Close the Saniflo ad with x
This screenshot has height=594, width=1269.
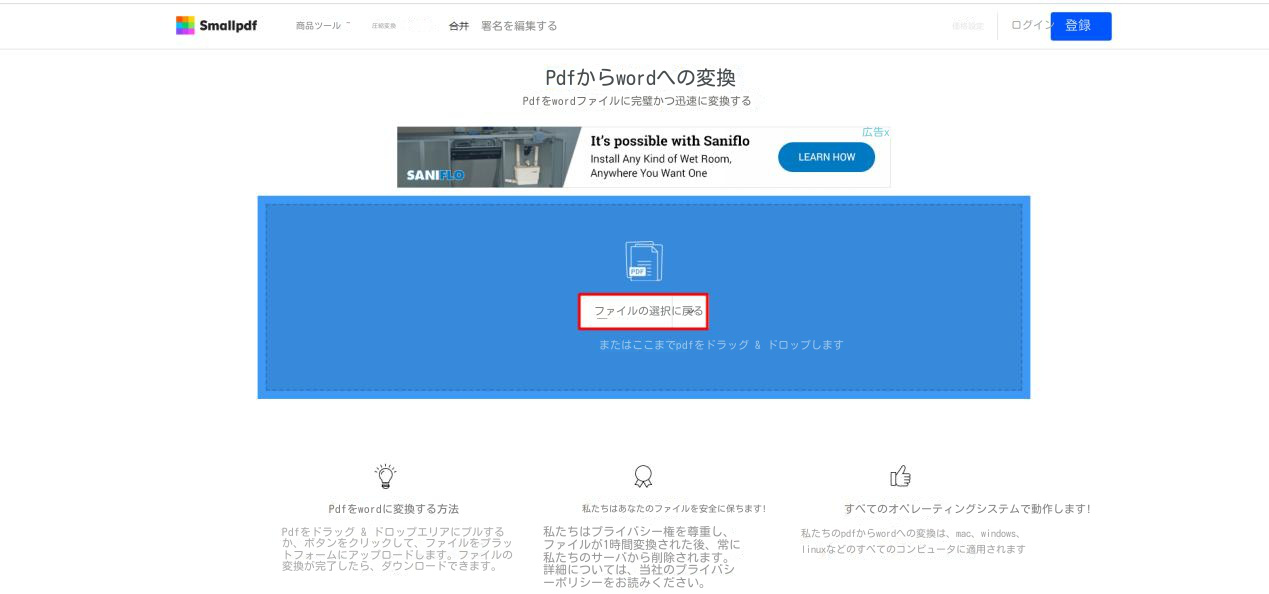pyautogui.click(x=886, y=133)
